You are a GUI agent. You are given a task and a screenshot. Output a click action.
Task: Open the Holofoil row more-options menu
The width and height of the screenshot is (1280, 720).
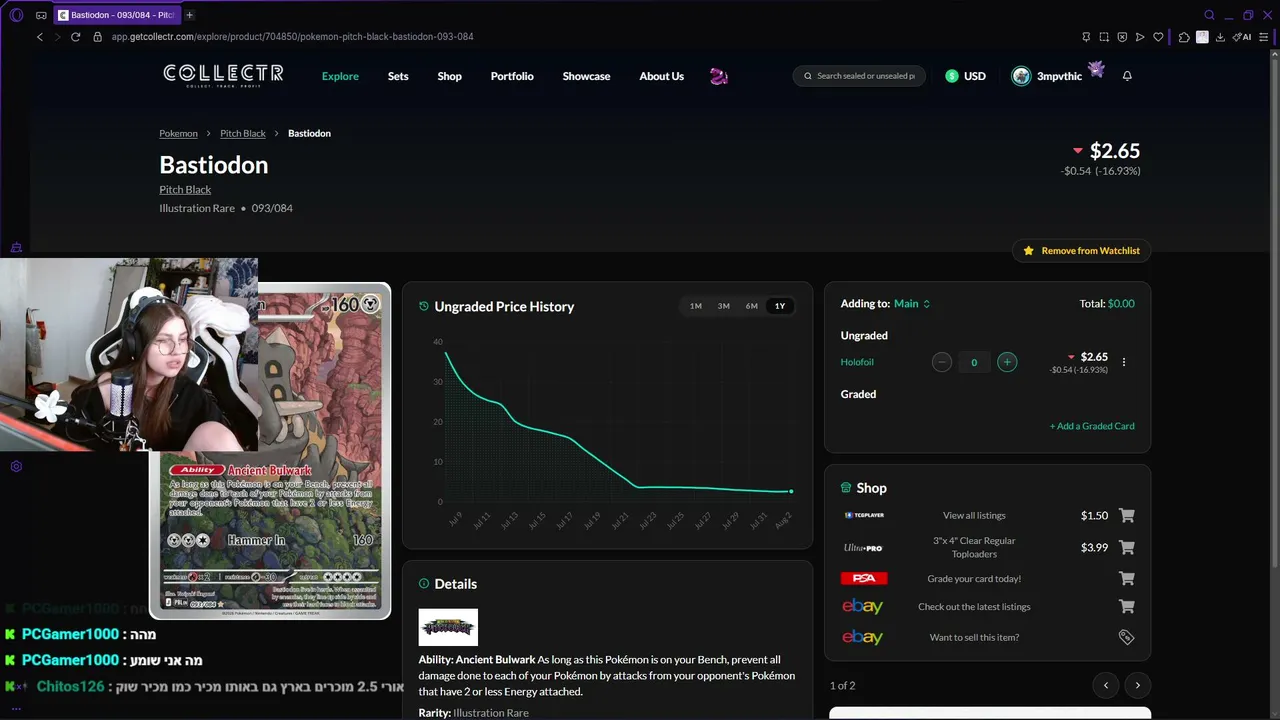tap(1124, 362)
